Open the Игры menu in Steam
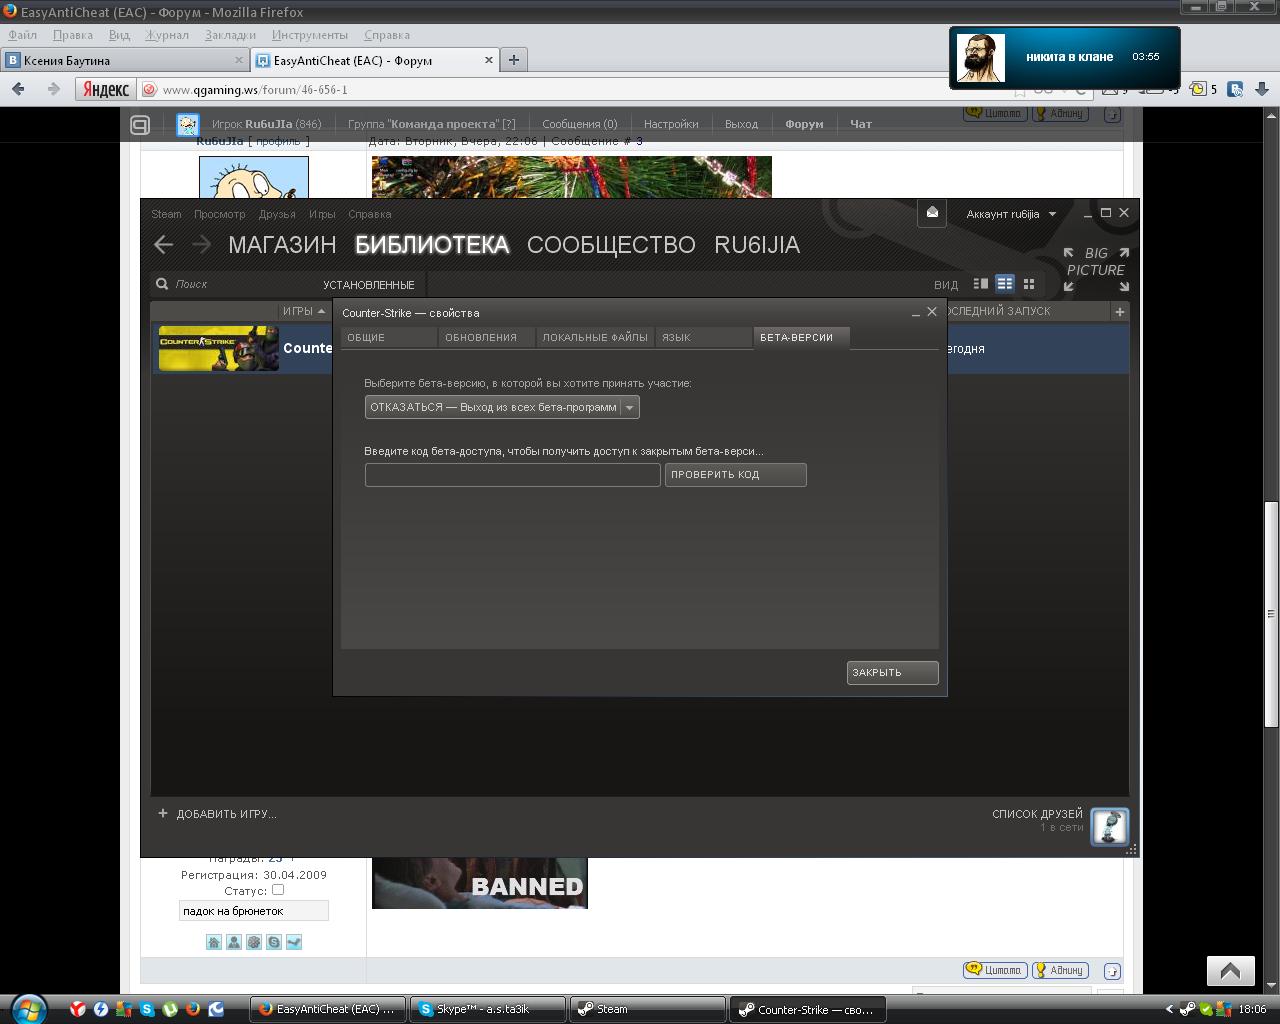 pos(322,214)
